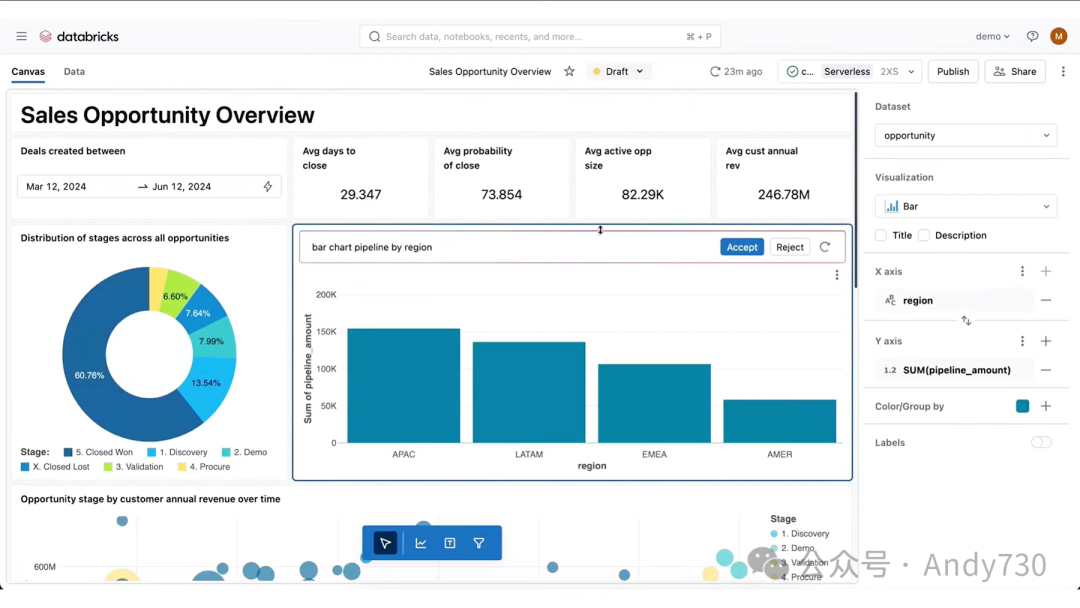This screenshot has width=1080, height=608.
Task: Publish the dashboard
Action: (x=952, y=72)
